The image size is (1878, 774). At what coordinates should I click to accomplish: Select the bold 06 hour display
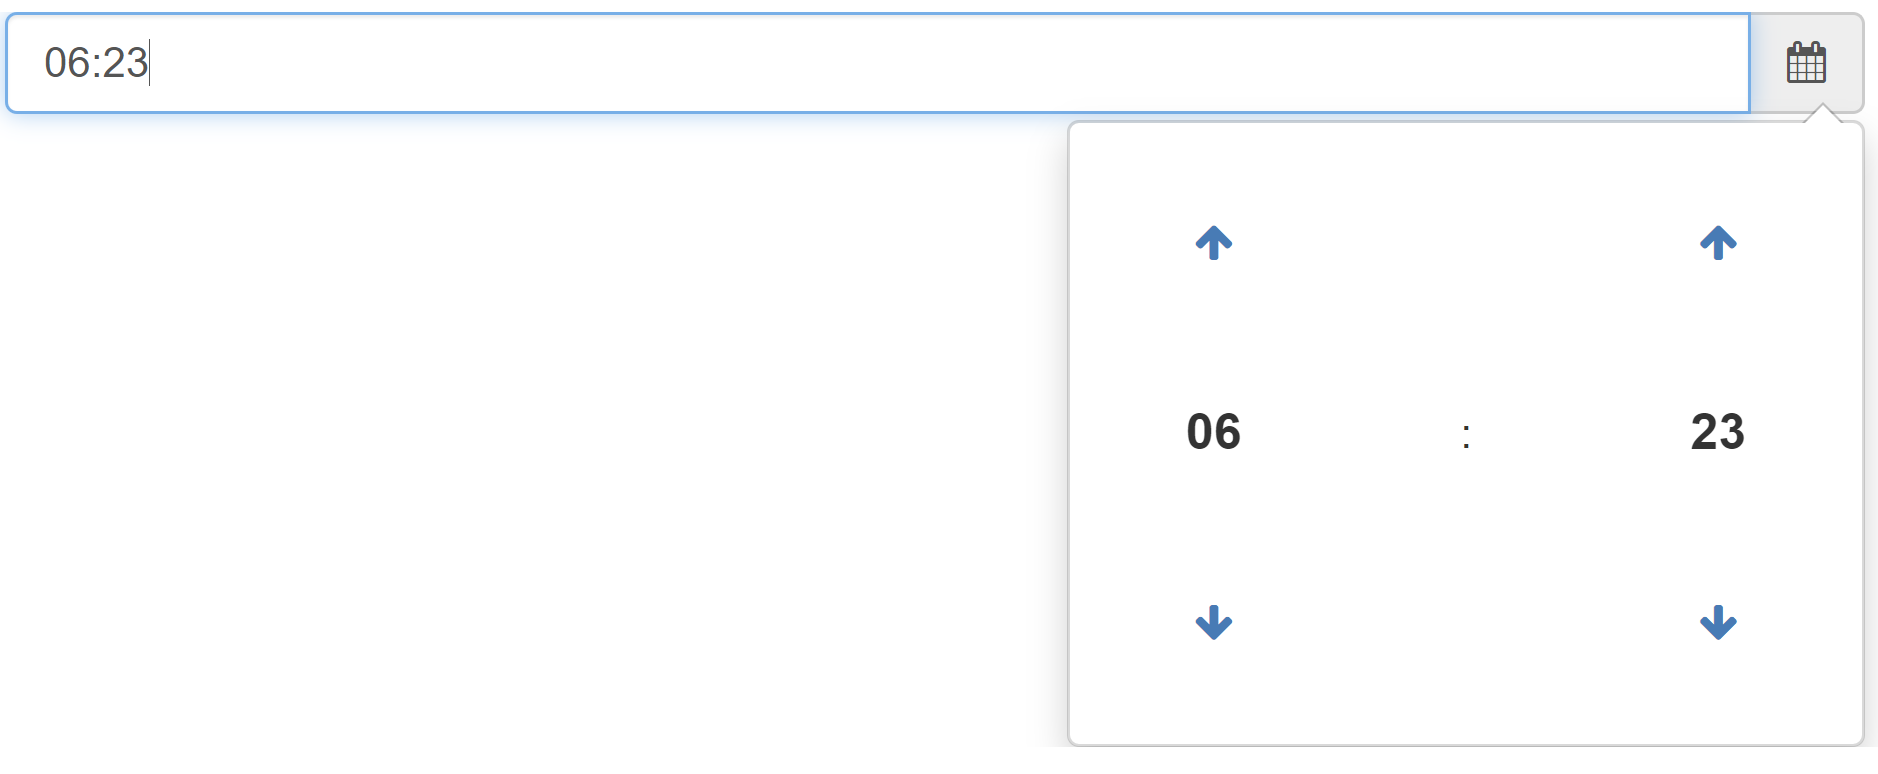[x=1213, y=432]
